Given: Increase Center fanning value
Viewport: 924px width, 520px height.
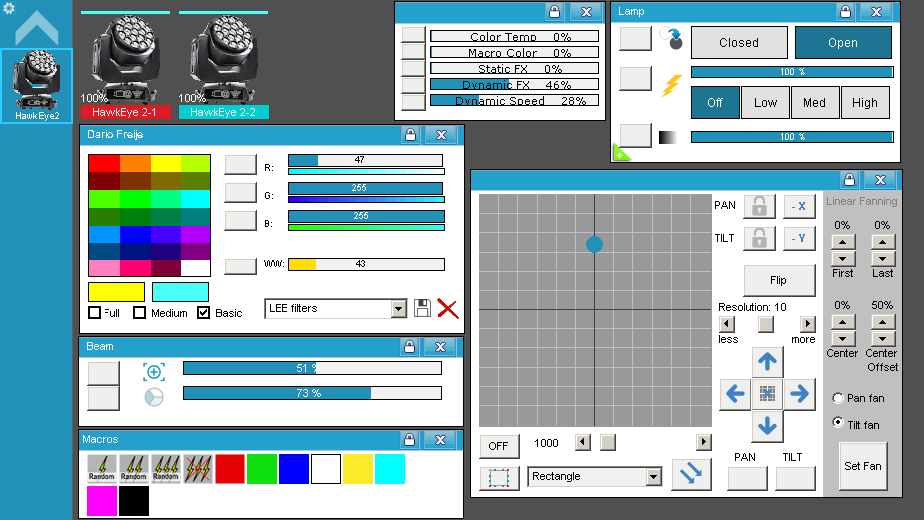Looking at the screenshot, I should click(843, 322).
